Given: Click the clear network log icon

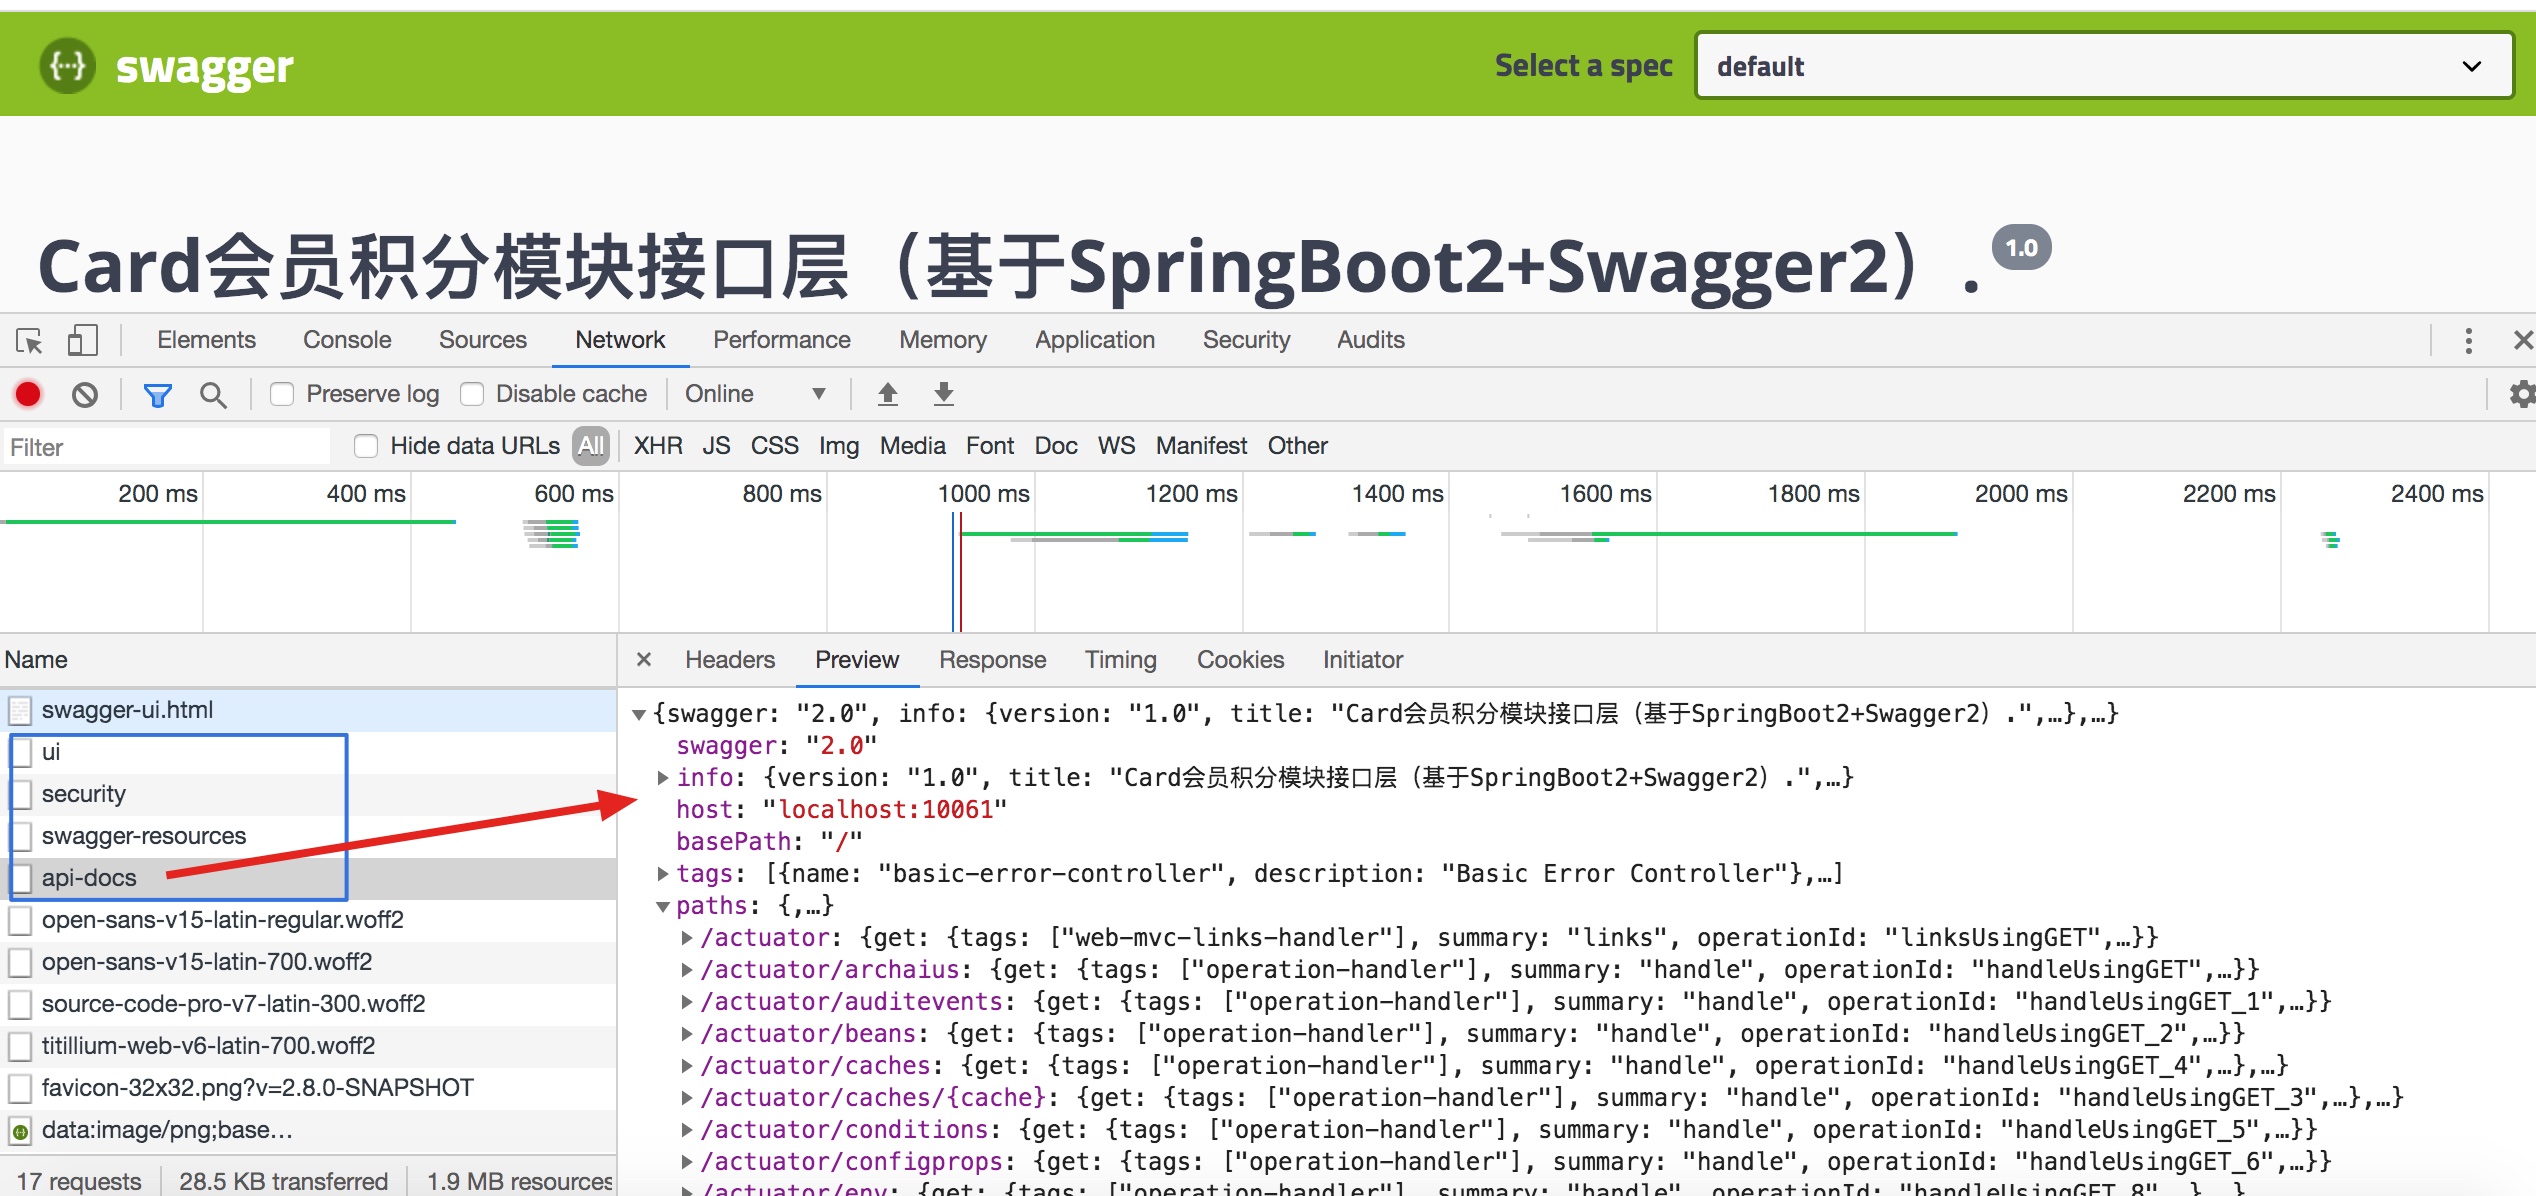Looking at the screenshot, I should [85, 394].
